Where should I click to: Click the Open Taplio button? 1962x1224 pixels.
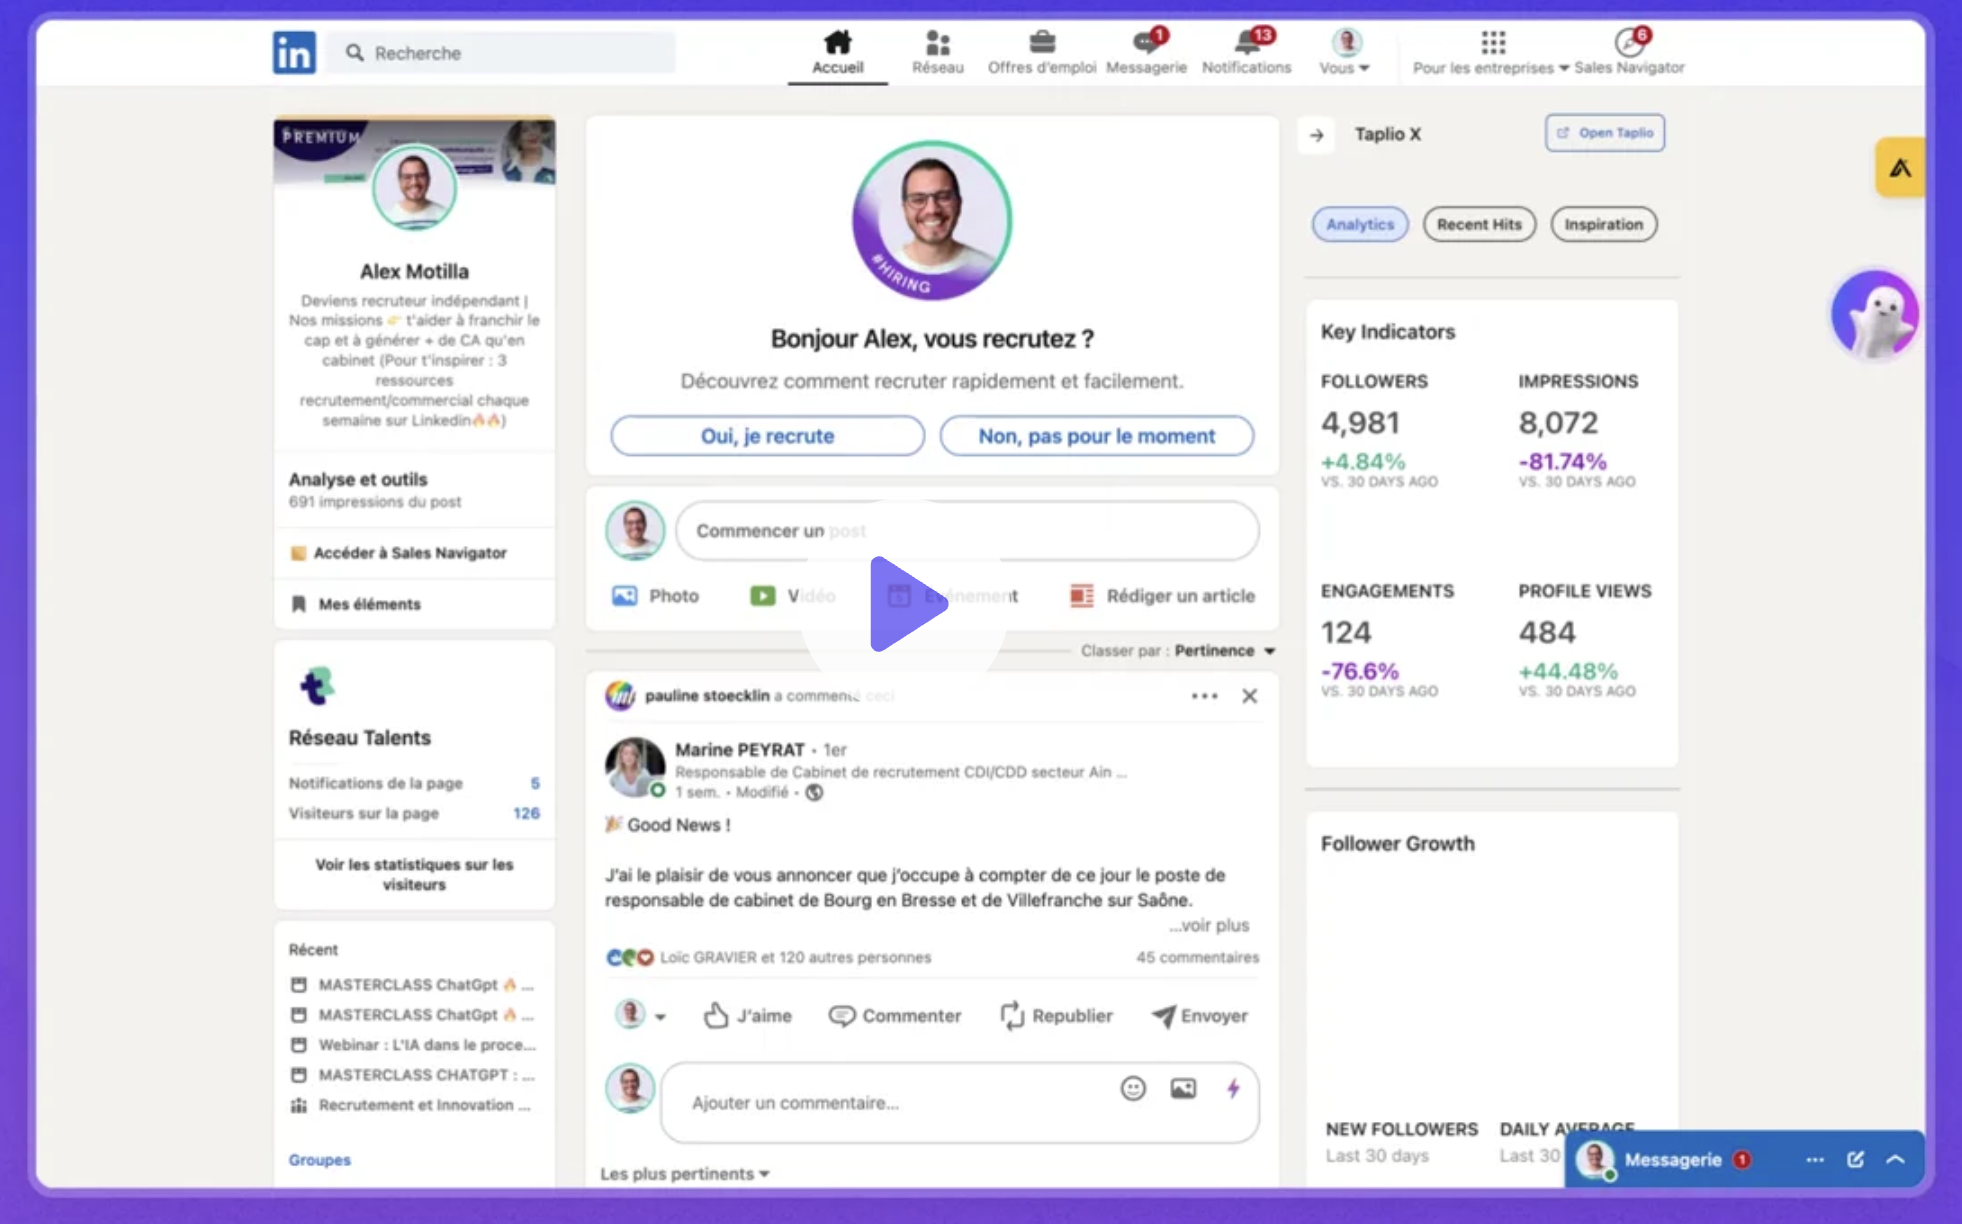pos(1604,133)
